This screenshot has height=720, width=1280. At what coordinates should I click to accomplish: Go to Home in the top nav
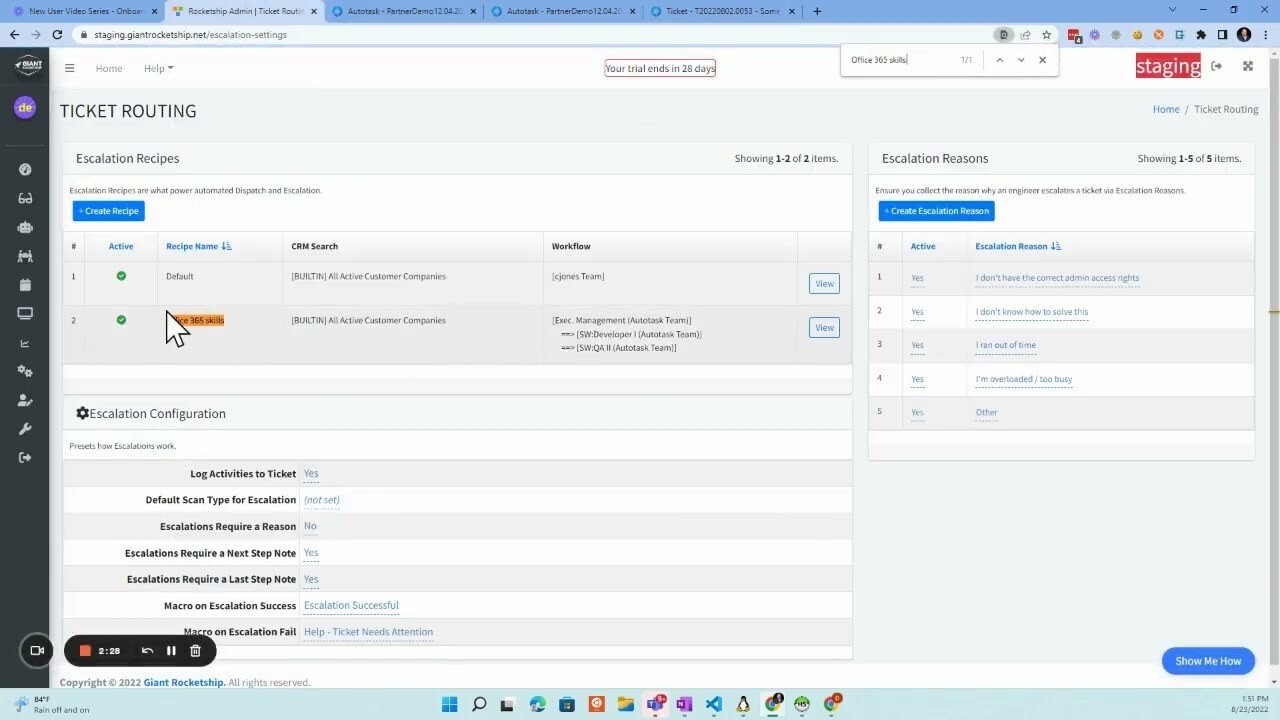coord(109,68)
